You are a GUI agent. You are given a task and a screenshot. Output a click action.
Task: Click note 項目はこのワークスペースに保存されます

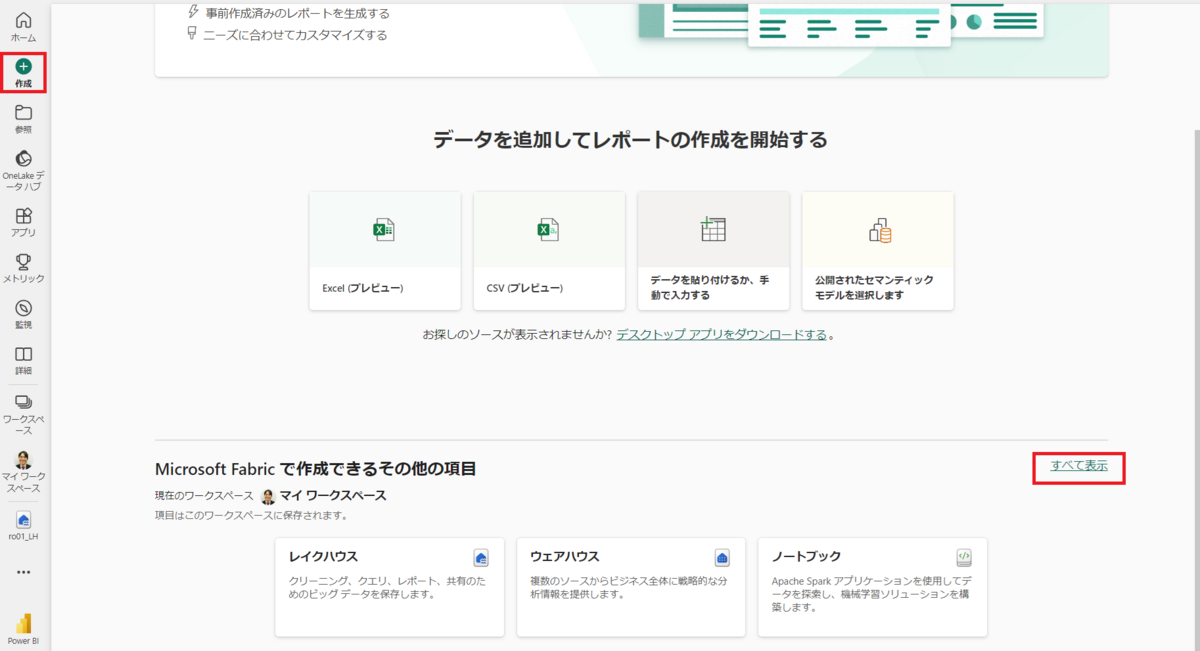pyautogui.click(x=251, y=516)
